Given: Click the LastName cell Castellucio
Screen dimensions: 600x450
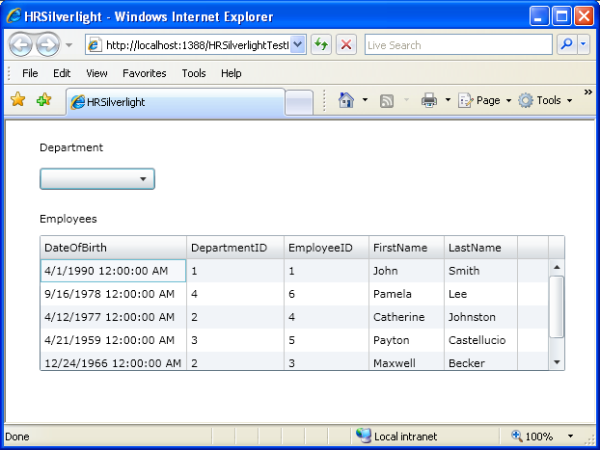Looking at the screenshot, I should pyautogui.click(x=481, y=340).
